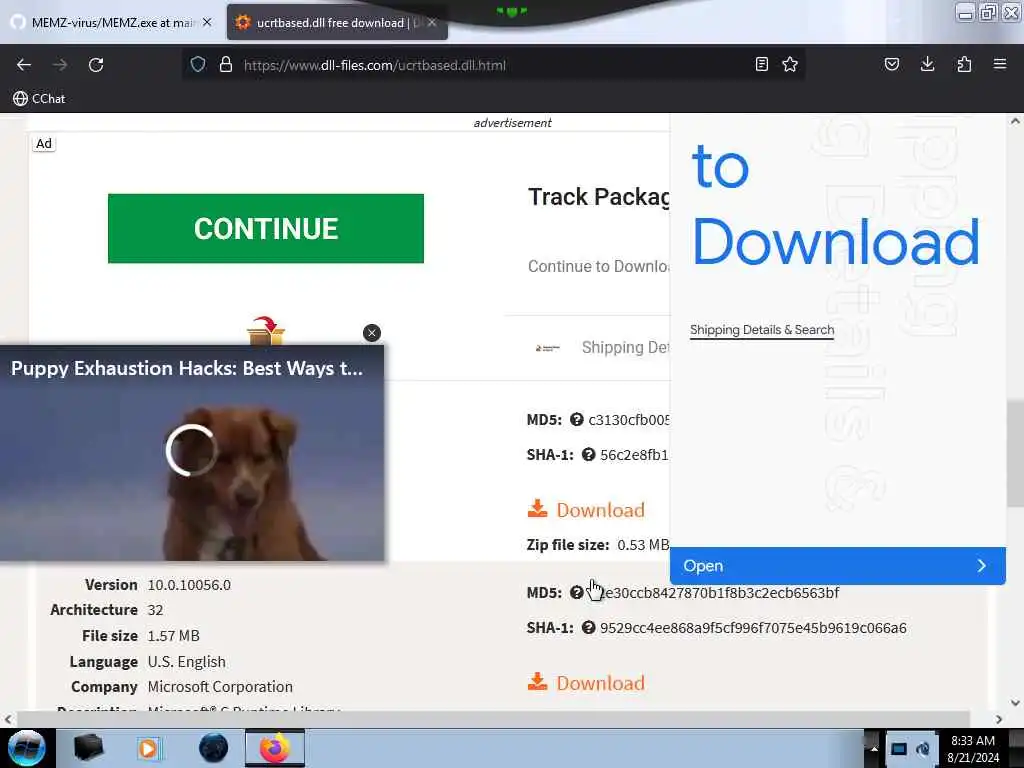Click the Language value U.S. English
The width and height of the screenshot is (1024, 768).
(187, 662)
